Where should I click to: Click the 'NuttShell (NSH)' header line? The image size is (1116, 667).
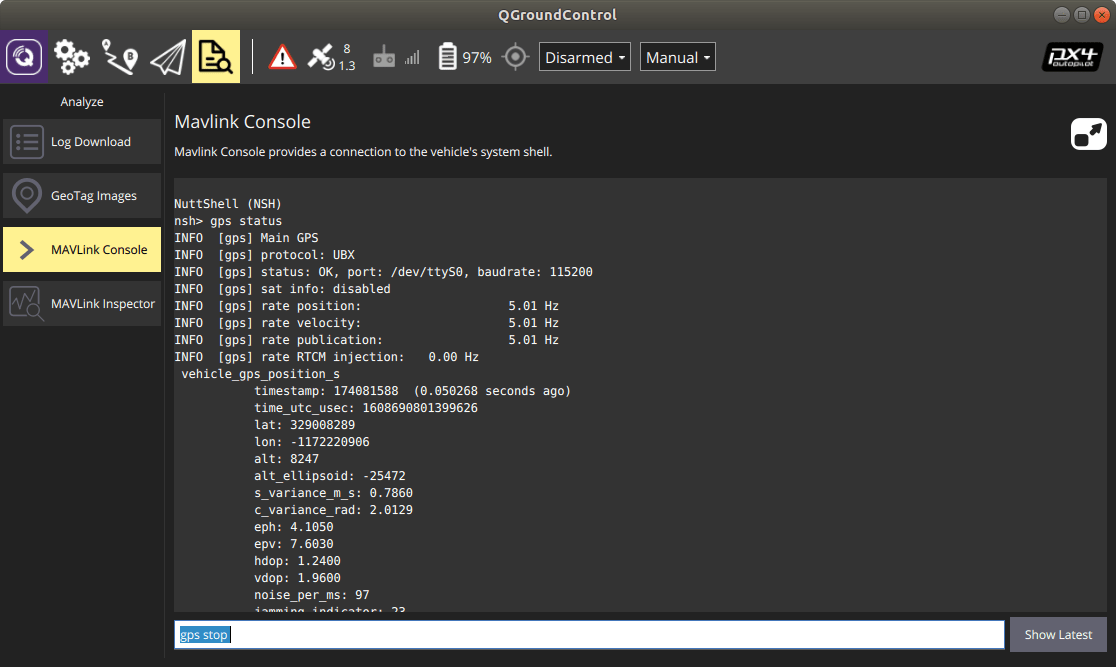tap(228, 204)
